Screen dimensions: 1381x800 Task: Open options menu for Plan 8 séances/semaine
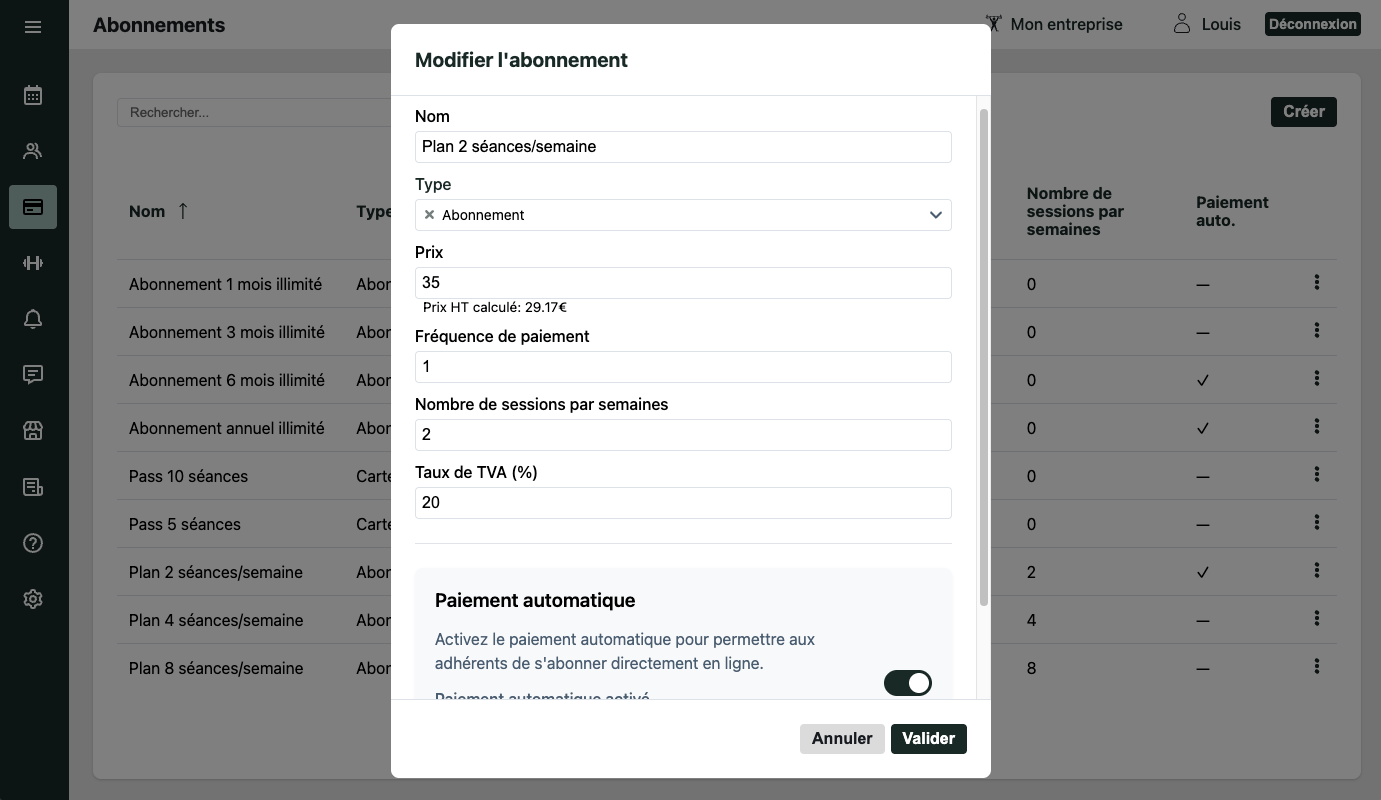[1317, 667]
